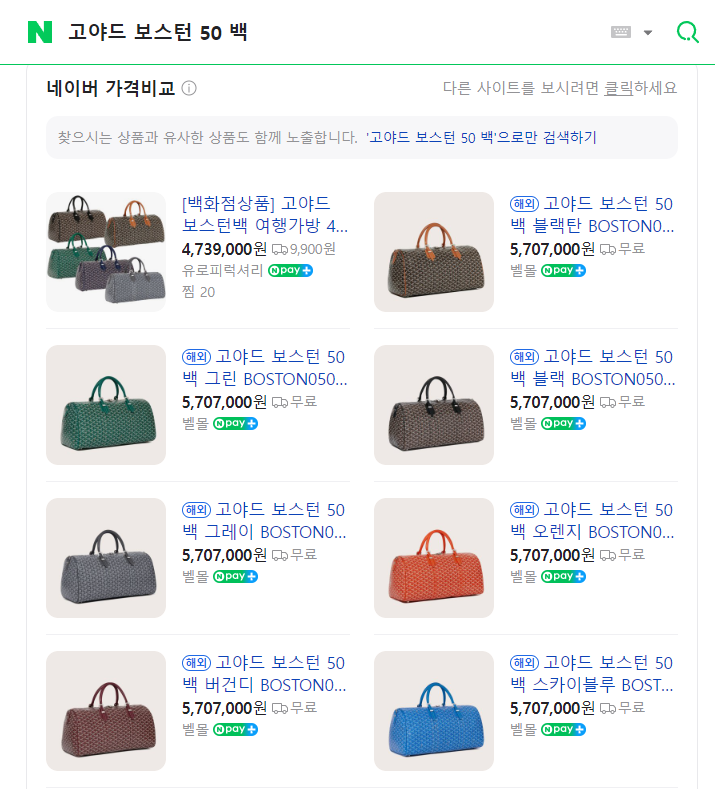Open the on-screen keyboard icon
715x789 pixels.
[x=620, y=32]
